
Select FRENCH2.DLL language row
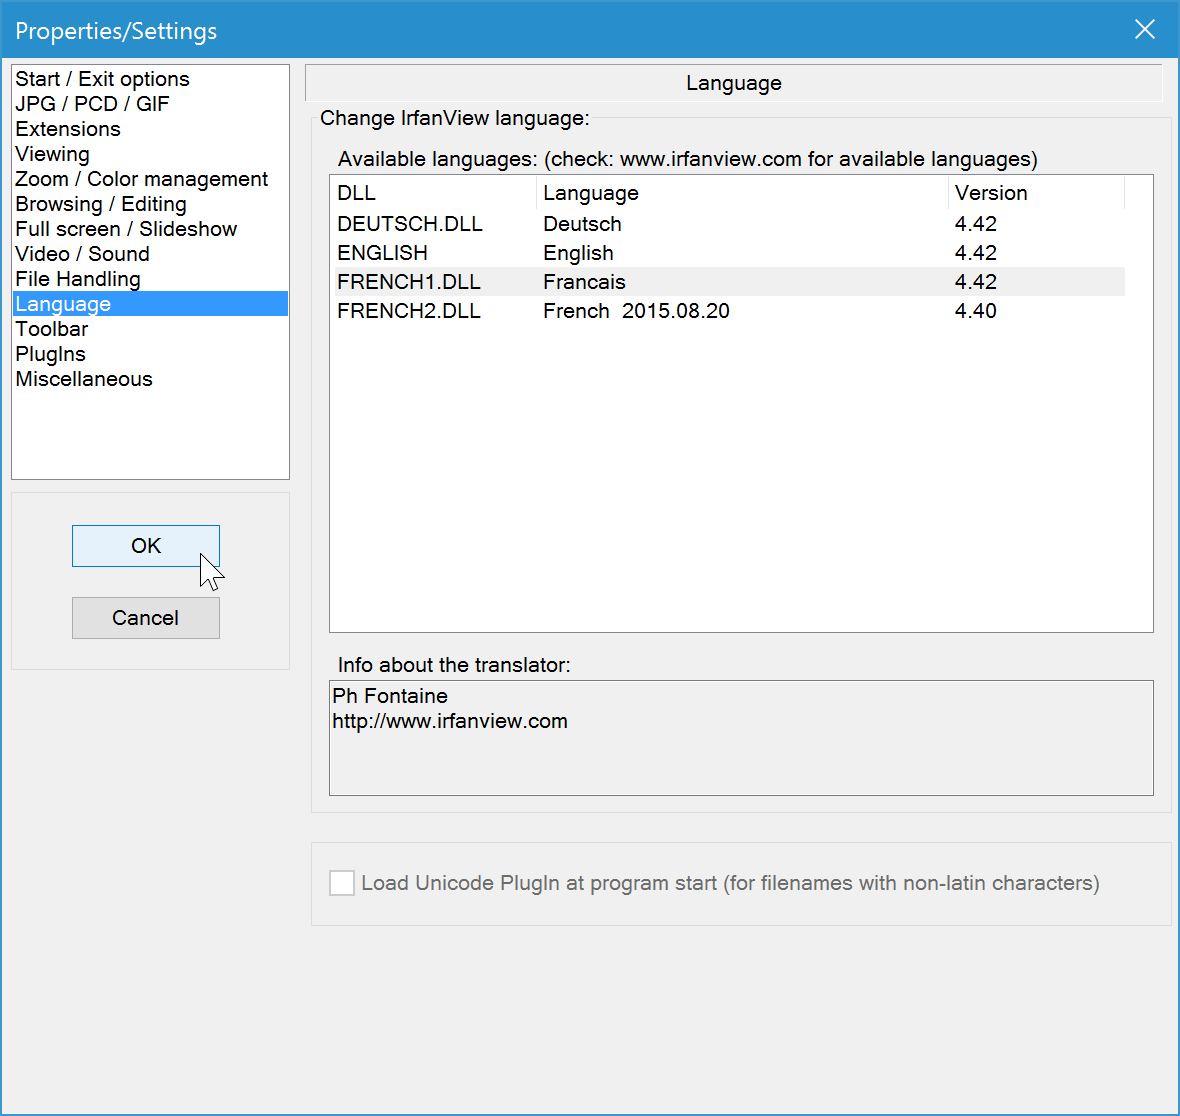(729, 311)
